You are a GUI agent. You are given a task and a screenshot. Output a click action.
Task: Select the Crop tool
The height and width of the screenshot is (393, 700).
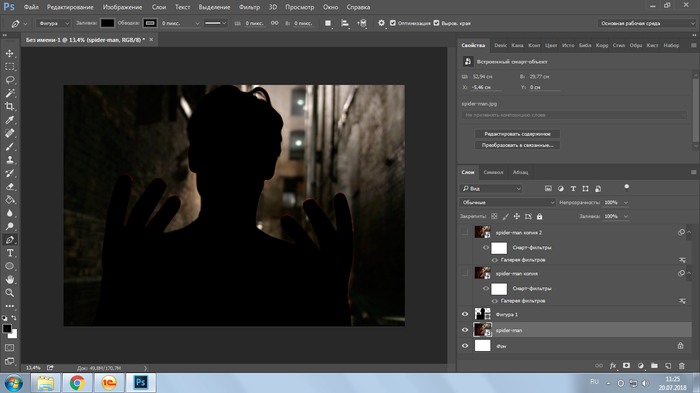[x=9, y=106]
